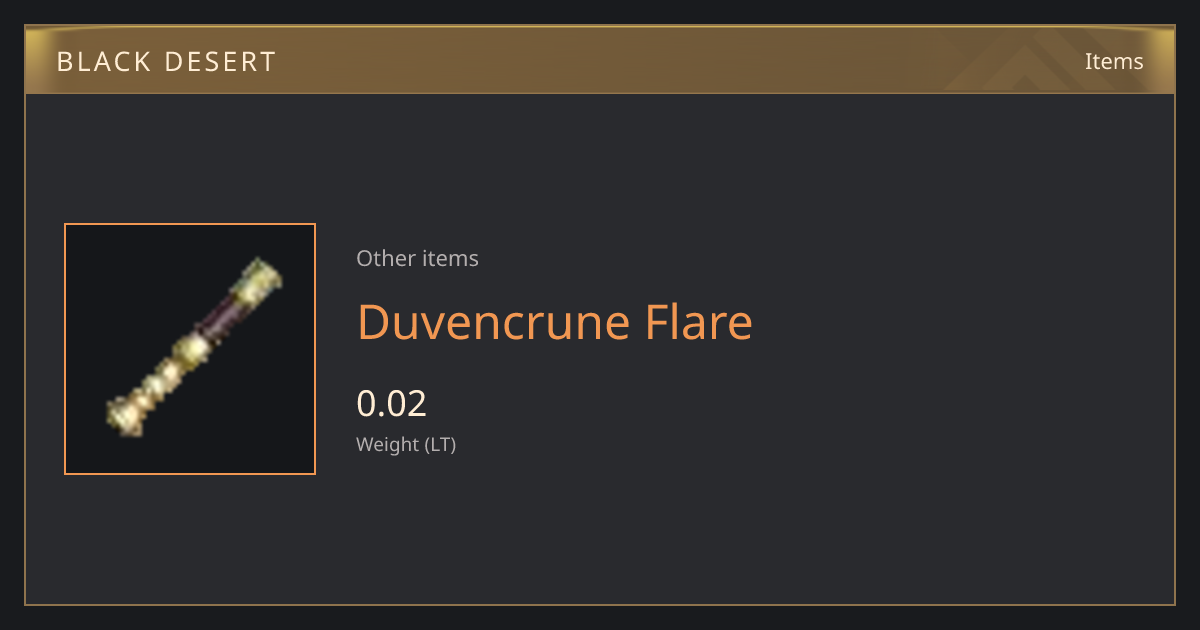Click the word BLACK in the header
Screen dimensions: 1200x630
102,62
